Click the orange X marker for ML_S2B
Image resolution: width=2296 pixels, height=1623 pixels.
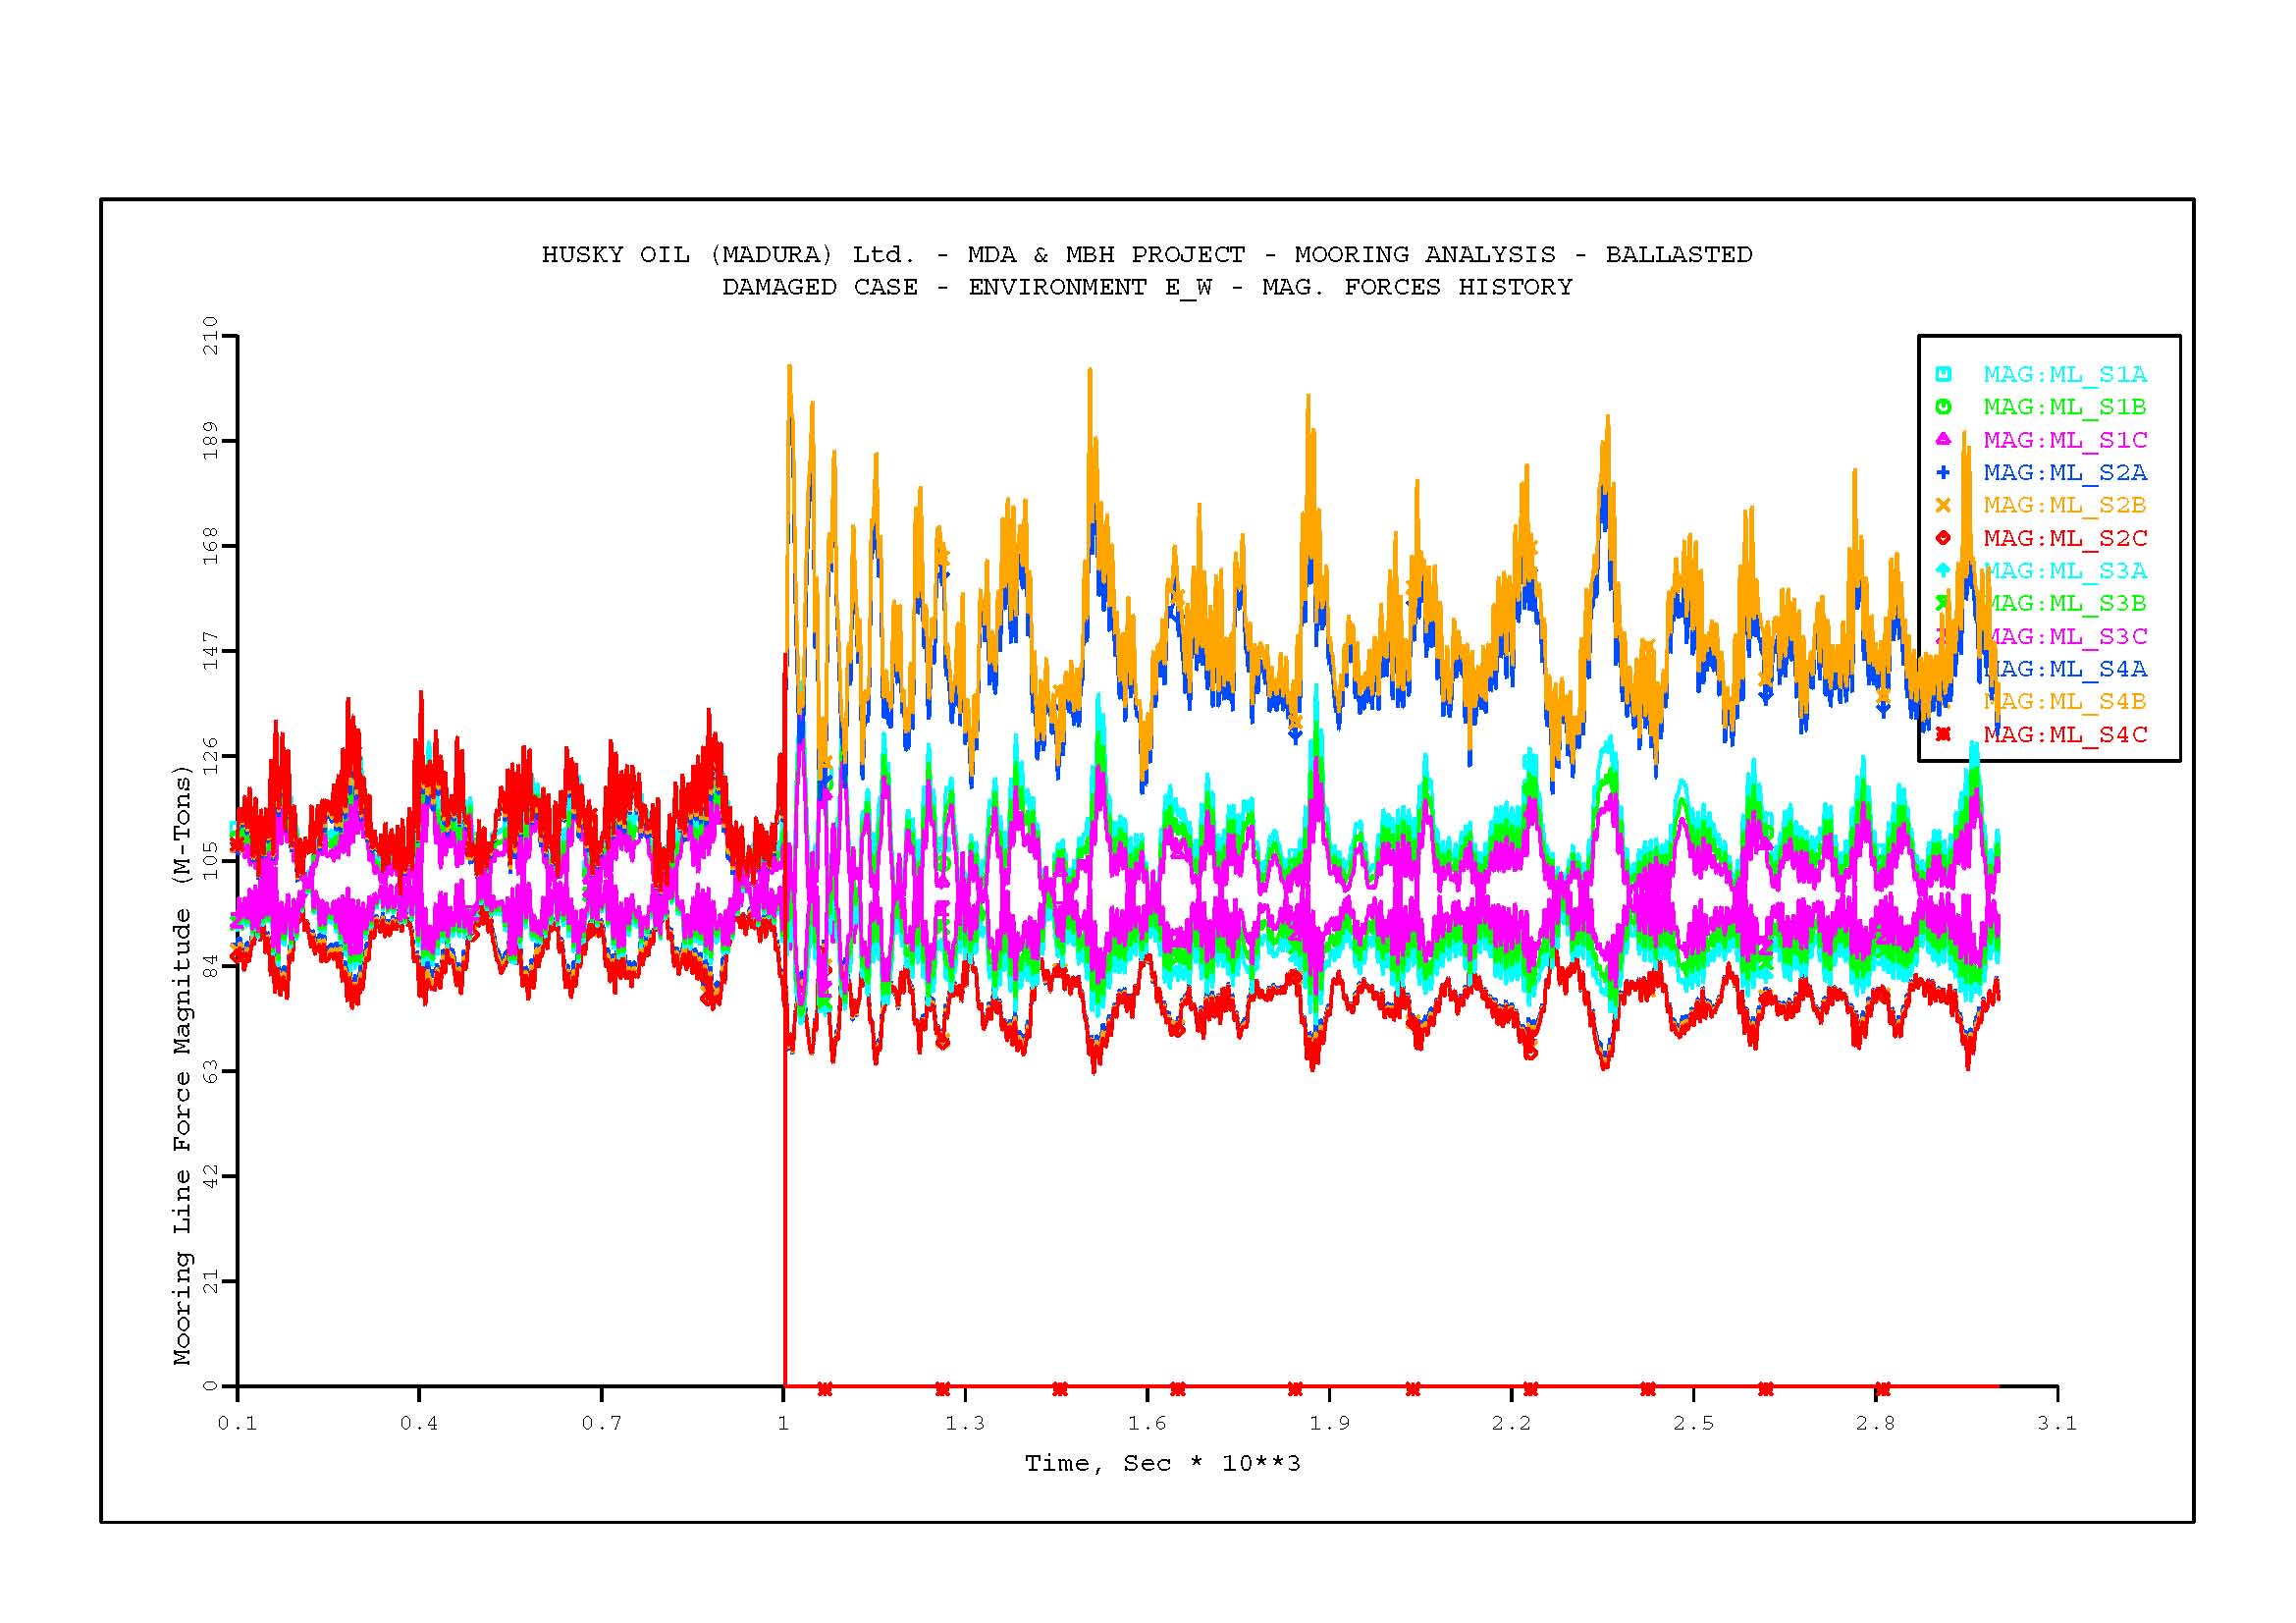pos(1942,505)
